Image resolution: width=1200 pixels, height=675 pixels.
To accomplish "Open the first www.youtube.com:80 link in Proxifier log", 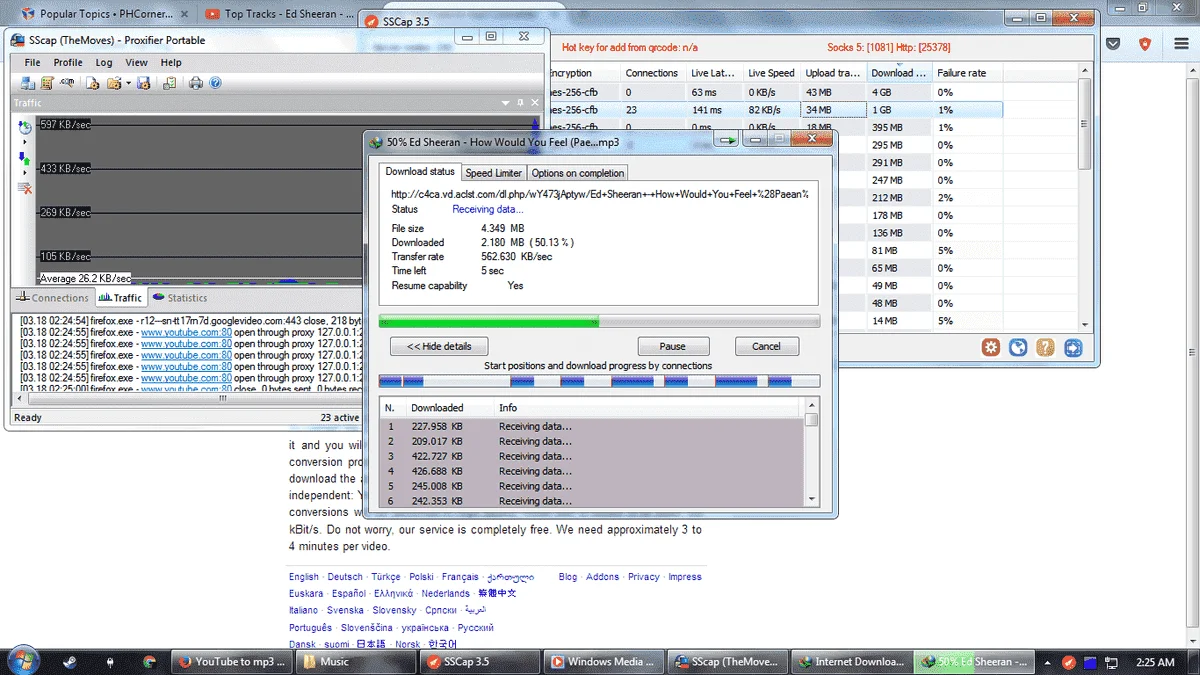I will pos(186,332).
